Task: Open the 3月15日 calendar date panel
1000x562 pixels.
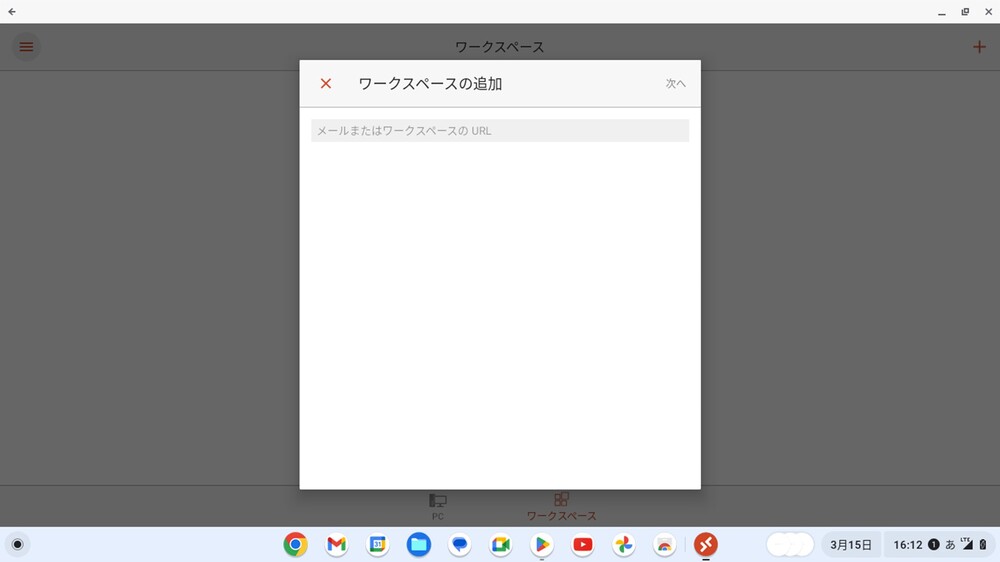Action: coord(851,545)
